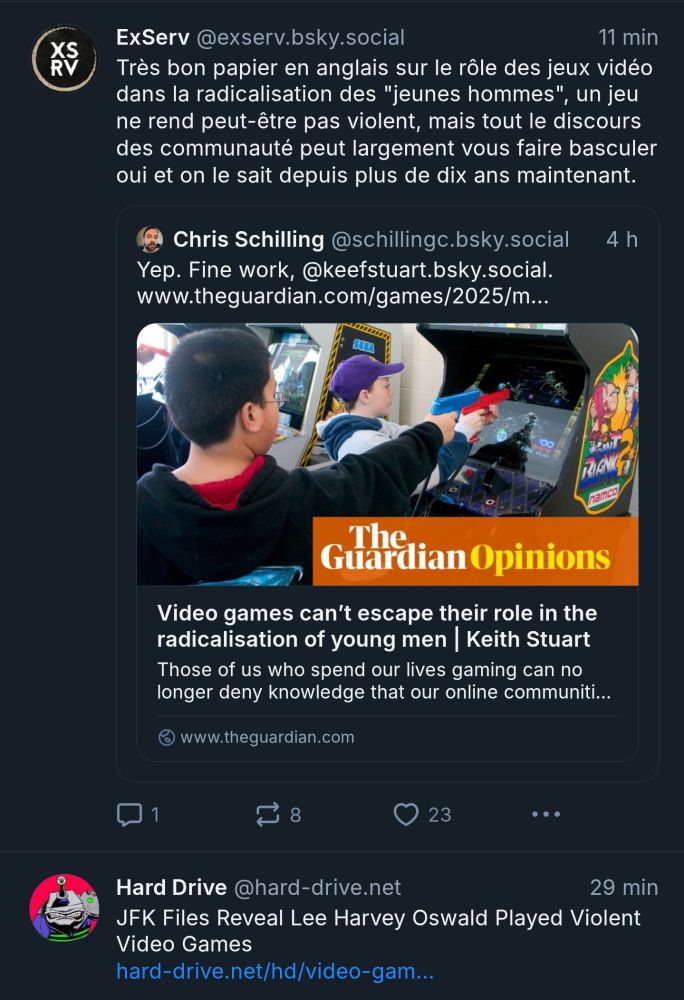
Task: Select the Hard Drive account name
Action: click(x=171, y=887)
